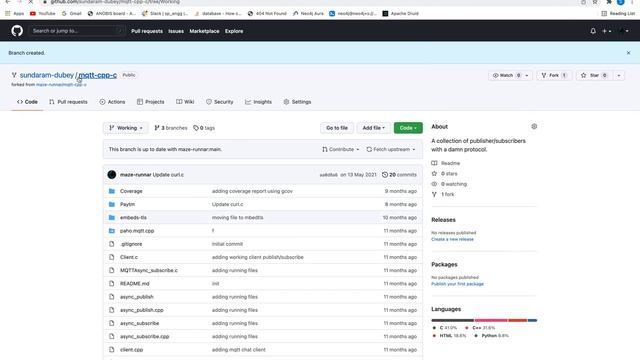Open the plus create-new menu

607,31
